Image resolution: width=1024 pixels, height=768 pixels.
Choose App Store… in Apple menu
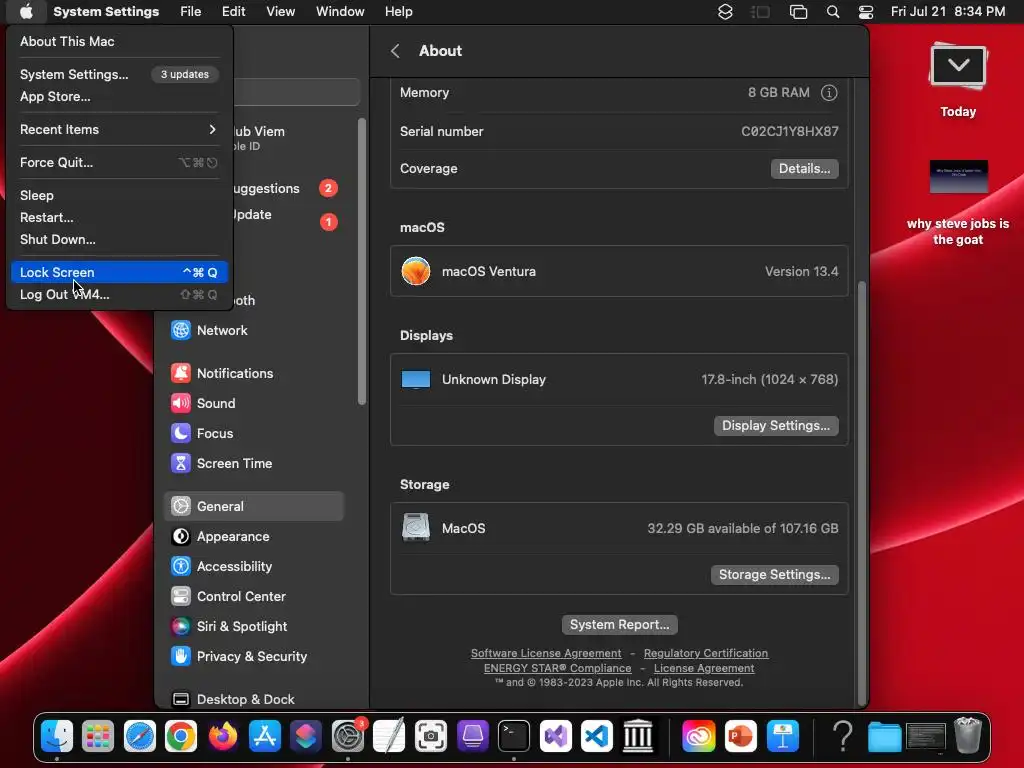119,97
